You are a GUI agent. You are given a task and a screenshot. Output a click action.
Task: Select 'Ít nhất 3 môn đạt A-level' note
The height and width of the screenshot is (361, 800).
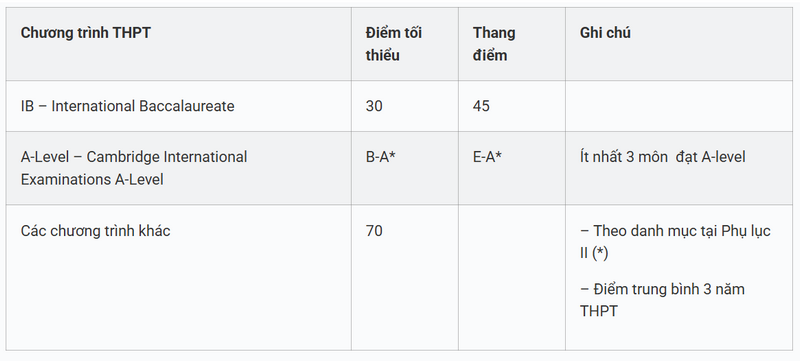(663, 157)
